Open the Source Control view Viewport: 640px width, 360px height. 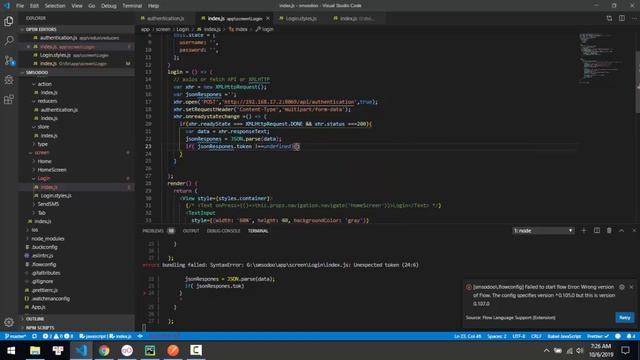[x=9, y=60]
